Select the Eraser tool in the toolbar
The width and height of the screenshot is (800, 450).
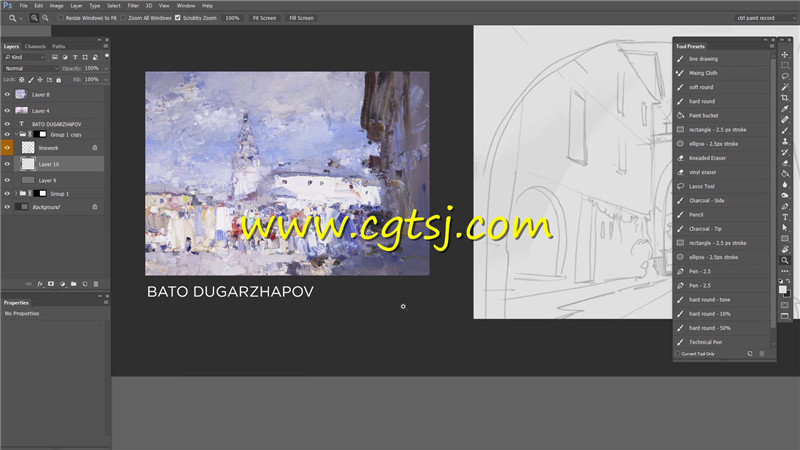coord(785,163)
